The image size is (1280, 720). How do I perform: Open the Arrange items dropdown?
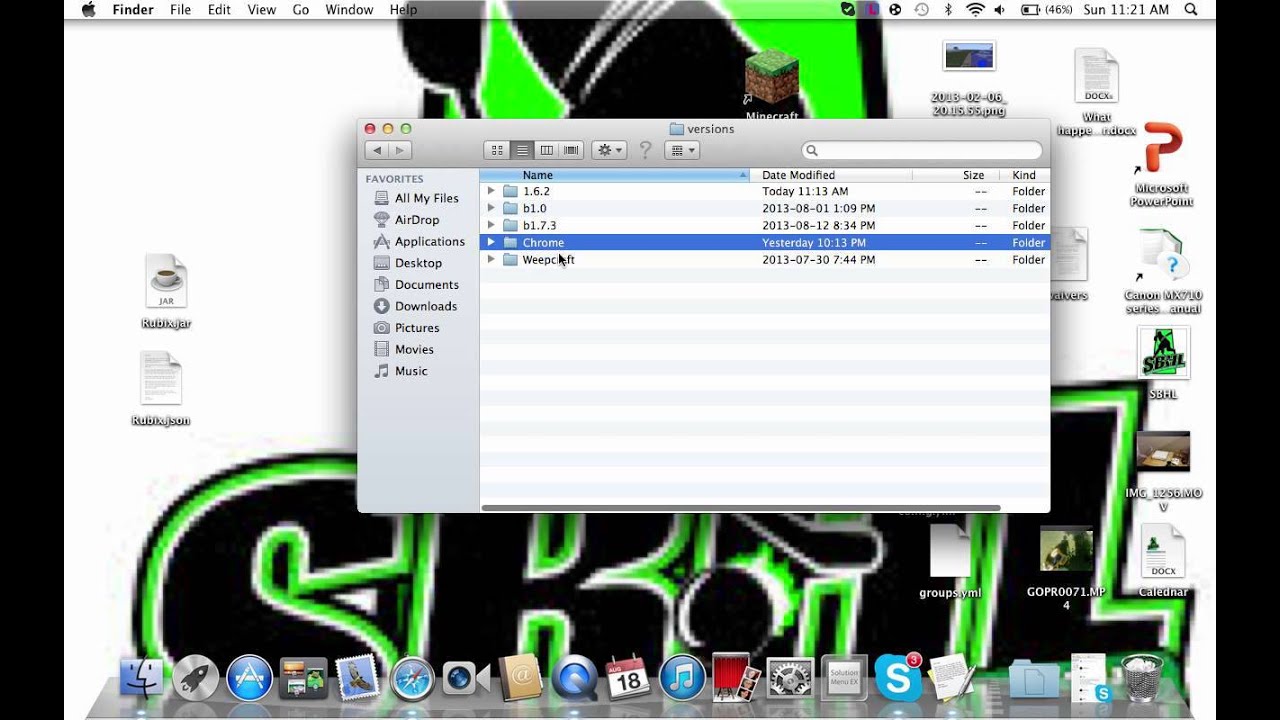(682, 150)
